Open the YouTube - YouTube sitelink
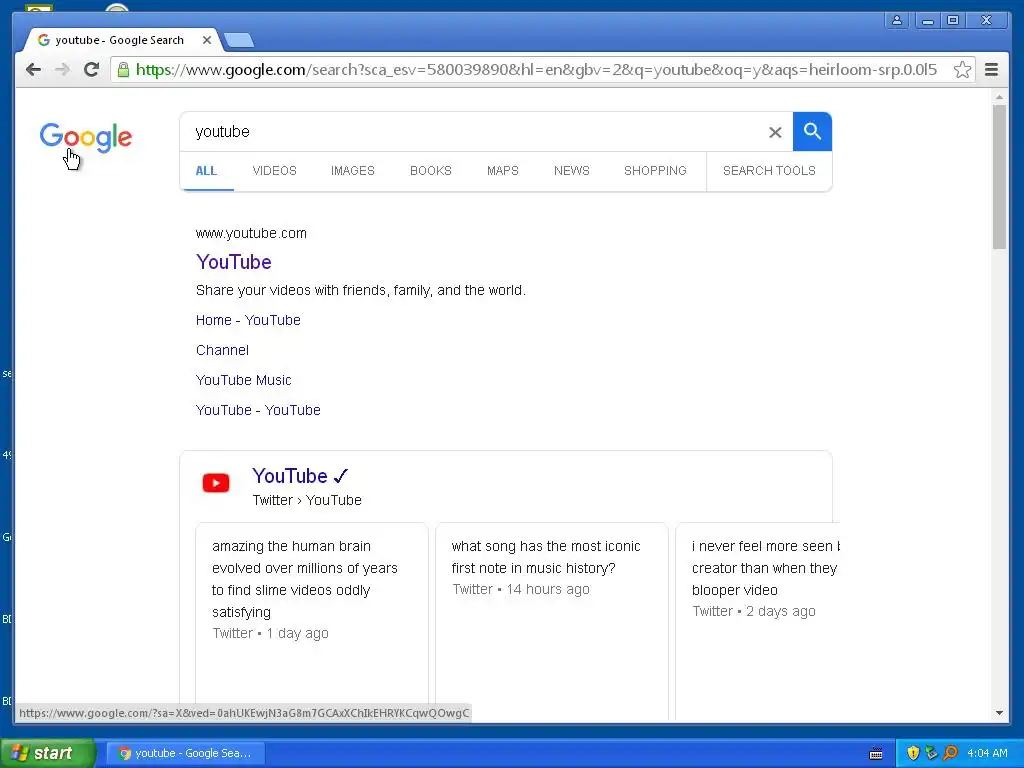The image size is (1024, 768). (258, 410)
